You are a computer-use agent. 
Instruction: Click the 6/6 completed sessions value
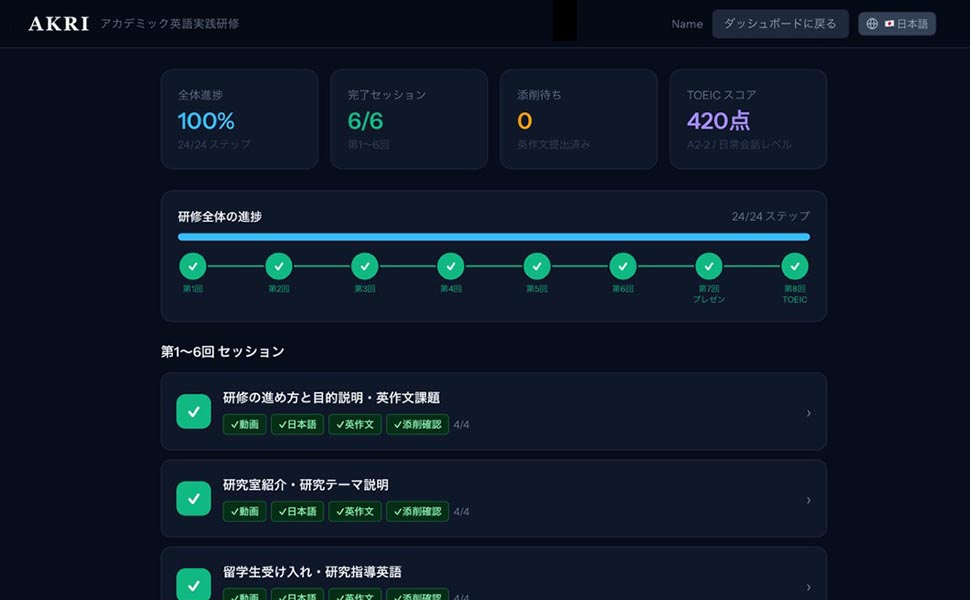pos(365,121)
